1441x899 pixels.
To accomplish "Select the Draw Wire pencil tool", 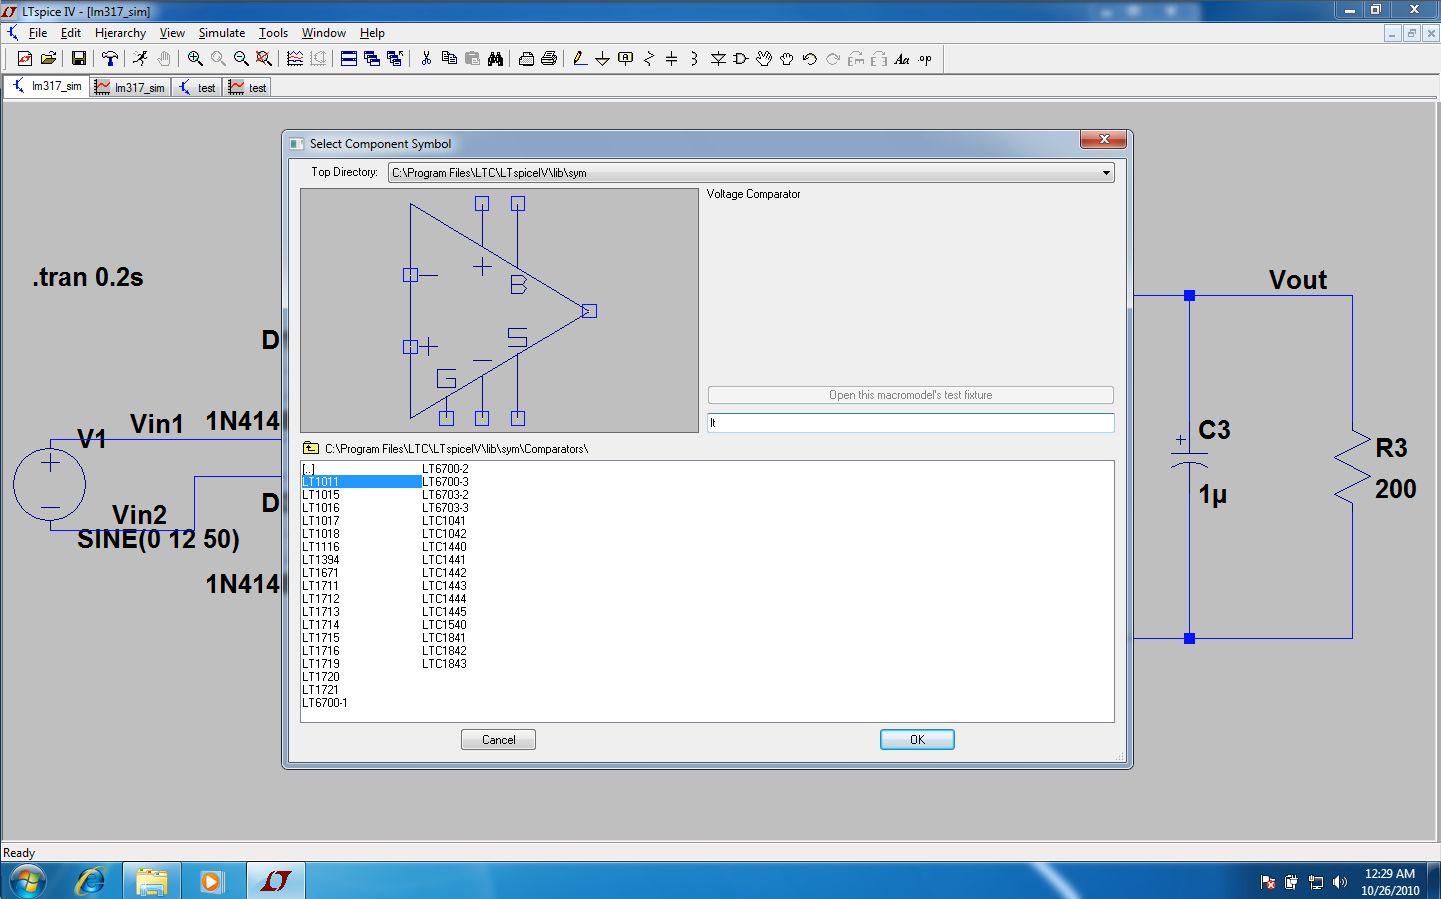I will [580, 59].
